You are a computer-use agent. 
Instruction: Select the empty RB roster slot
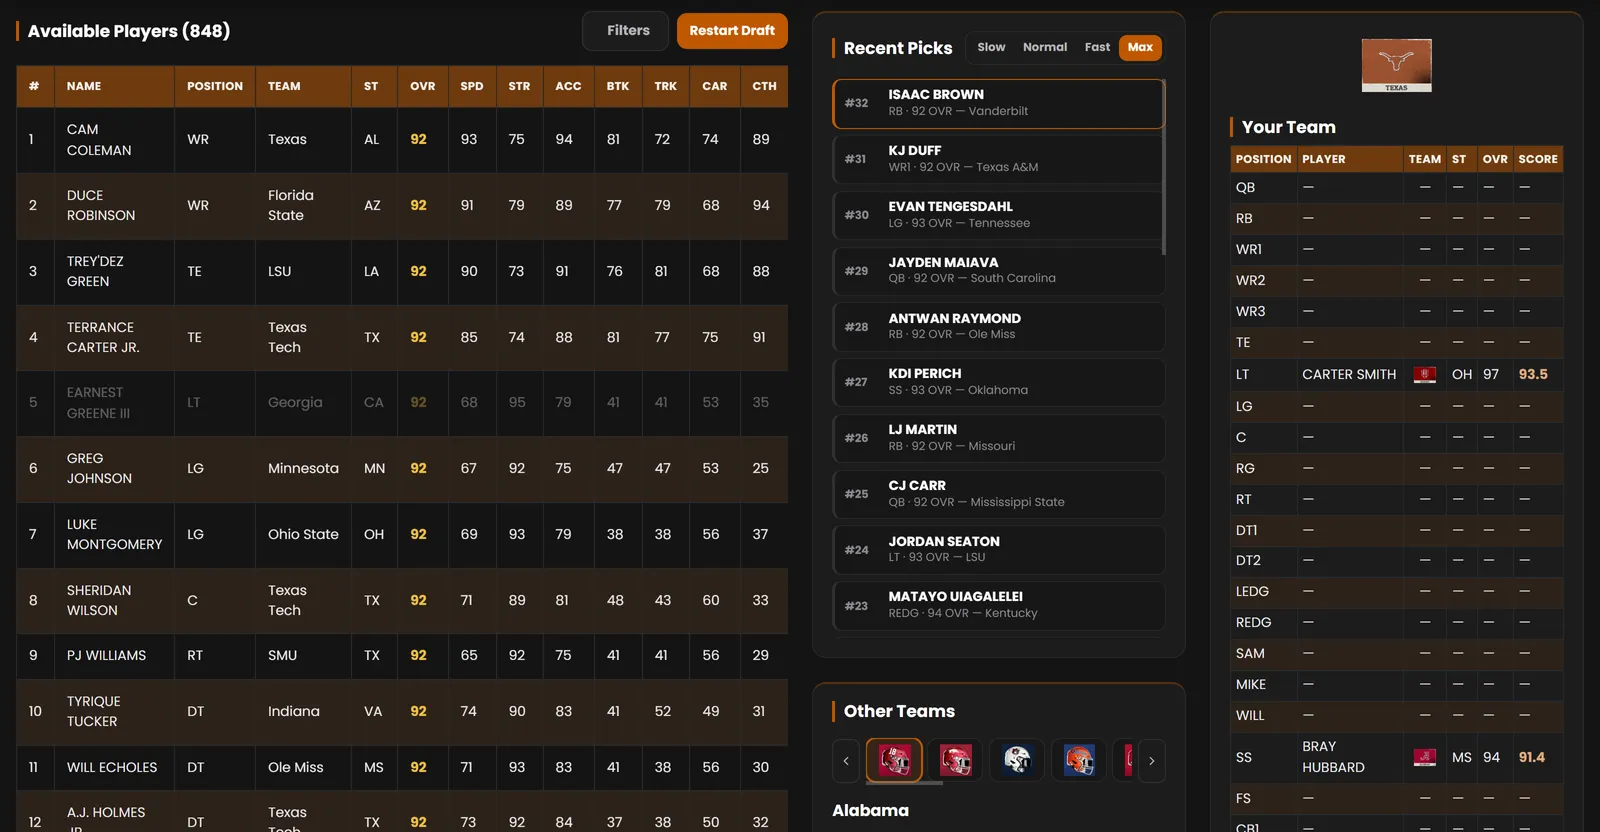(1397, 219)
